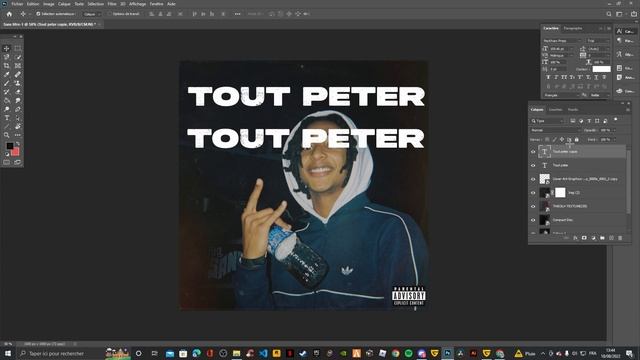Open the Fichier menu

click(17, 4)
